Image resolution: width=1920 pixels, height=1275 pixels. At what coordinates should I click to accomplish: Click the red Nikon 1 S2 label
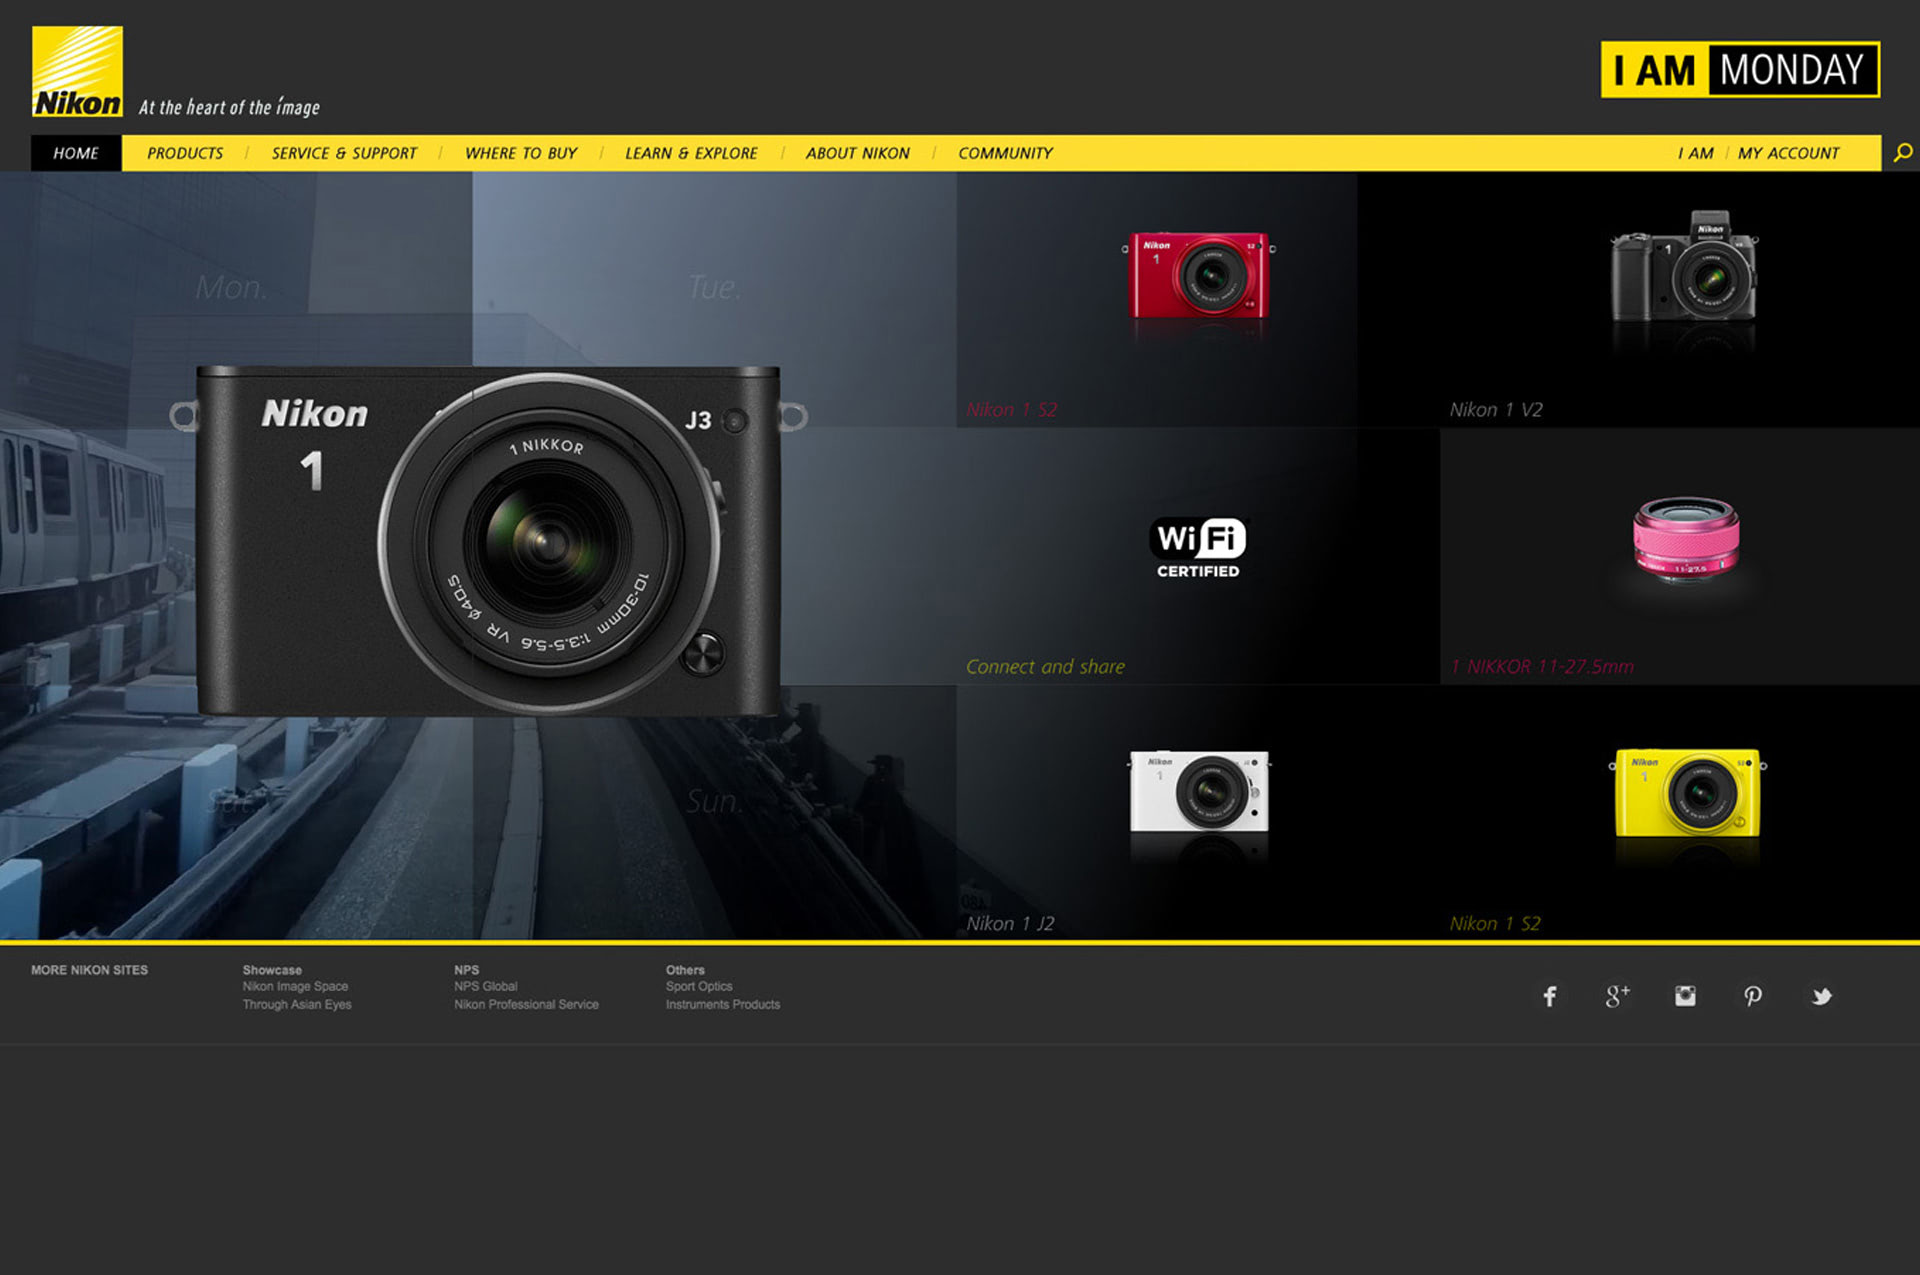pos(1011,409)
